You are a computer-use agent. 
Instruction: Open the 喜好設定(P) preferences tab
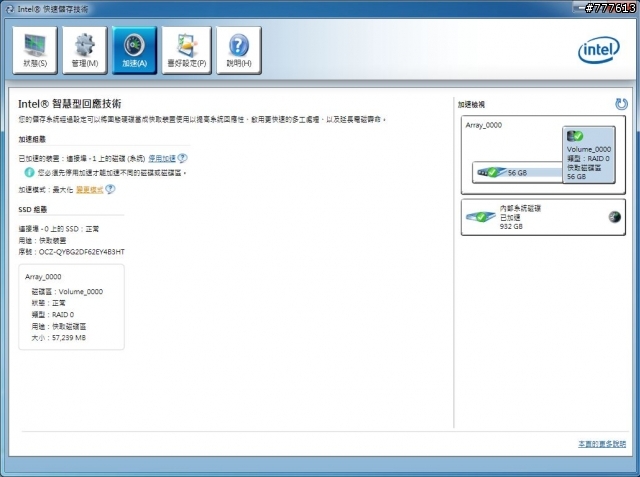point(187,50)
